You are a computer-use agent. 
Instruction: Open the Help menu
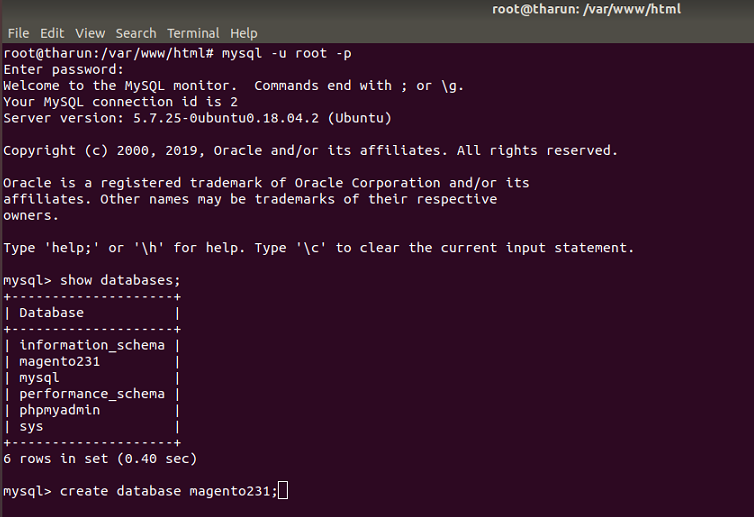tap(243, 33)
